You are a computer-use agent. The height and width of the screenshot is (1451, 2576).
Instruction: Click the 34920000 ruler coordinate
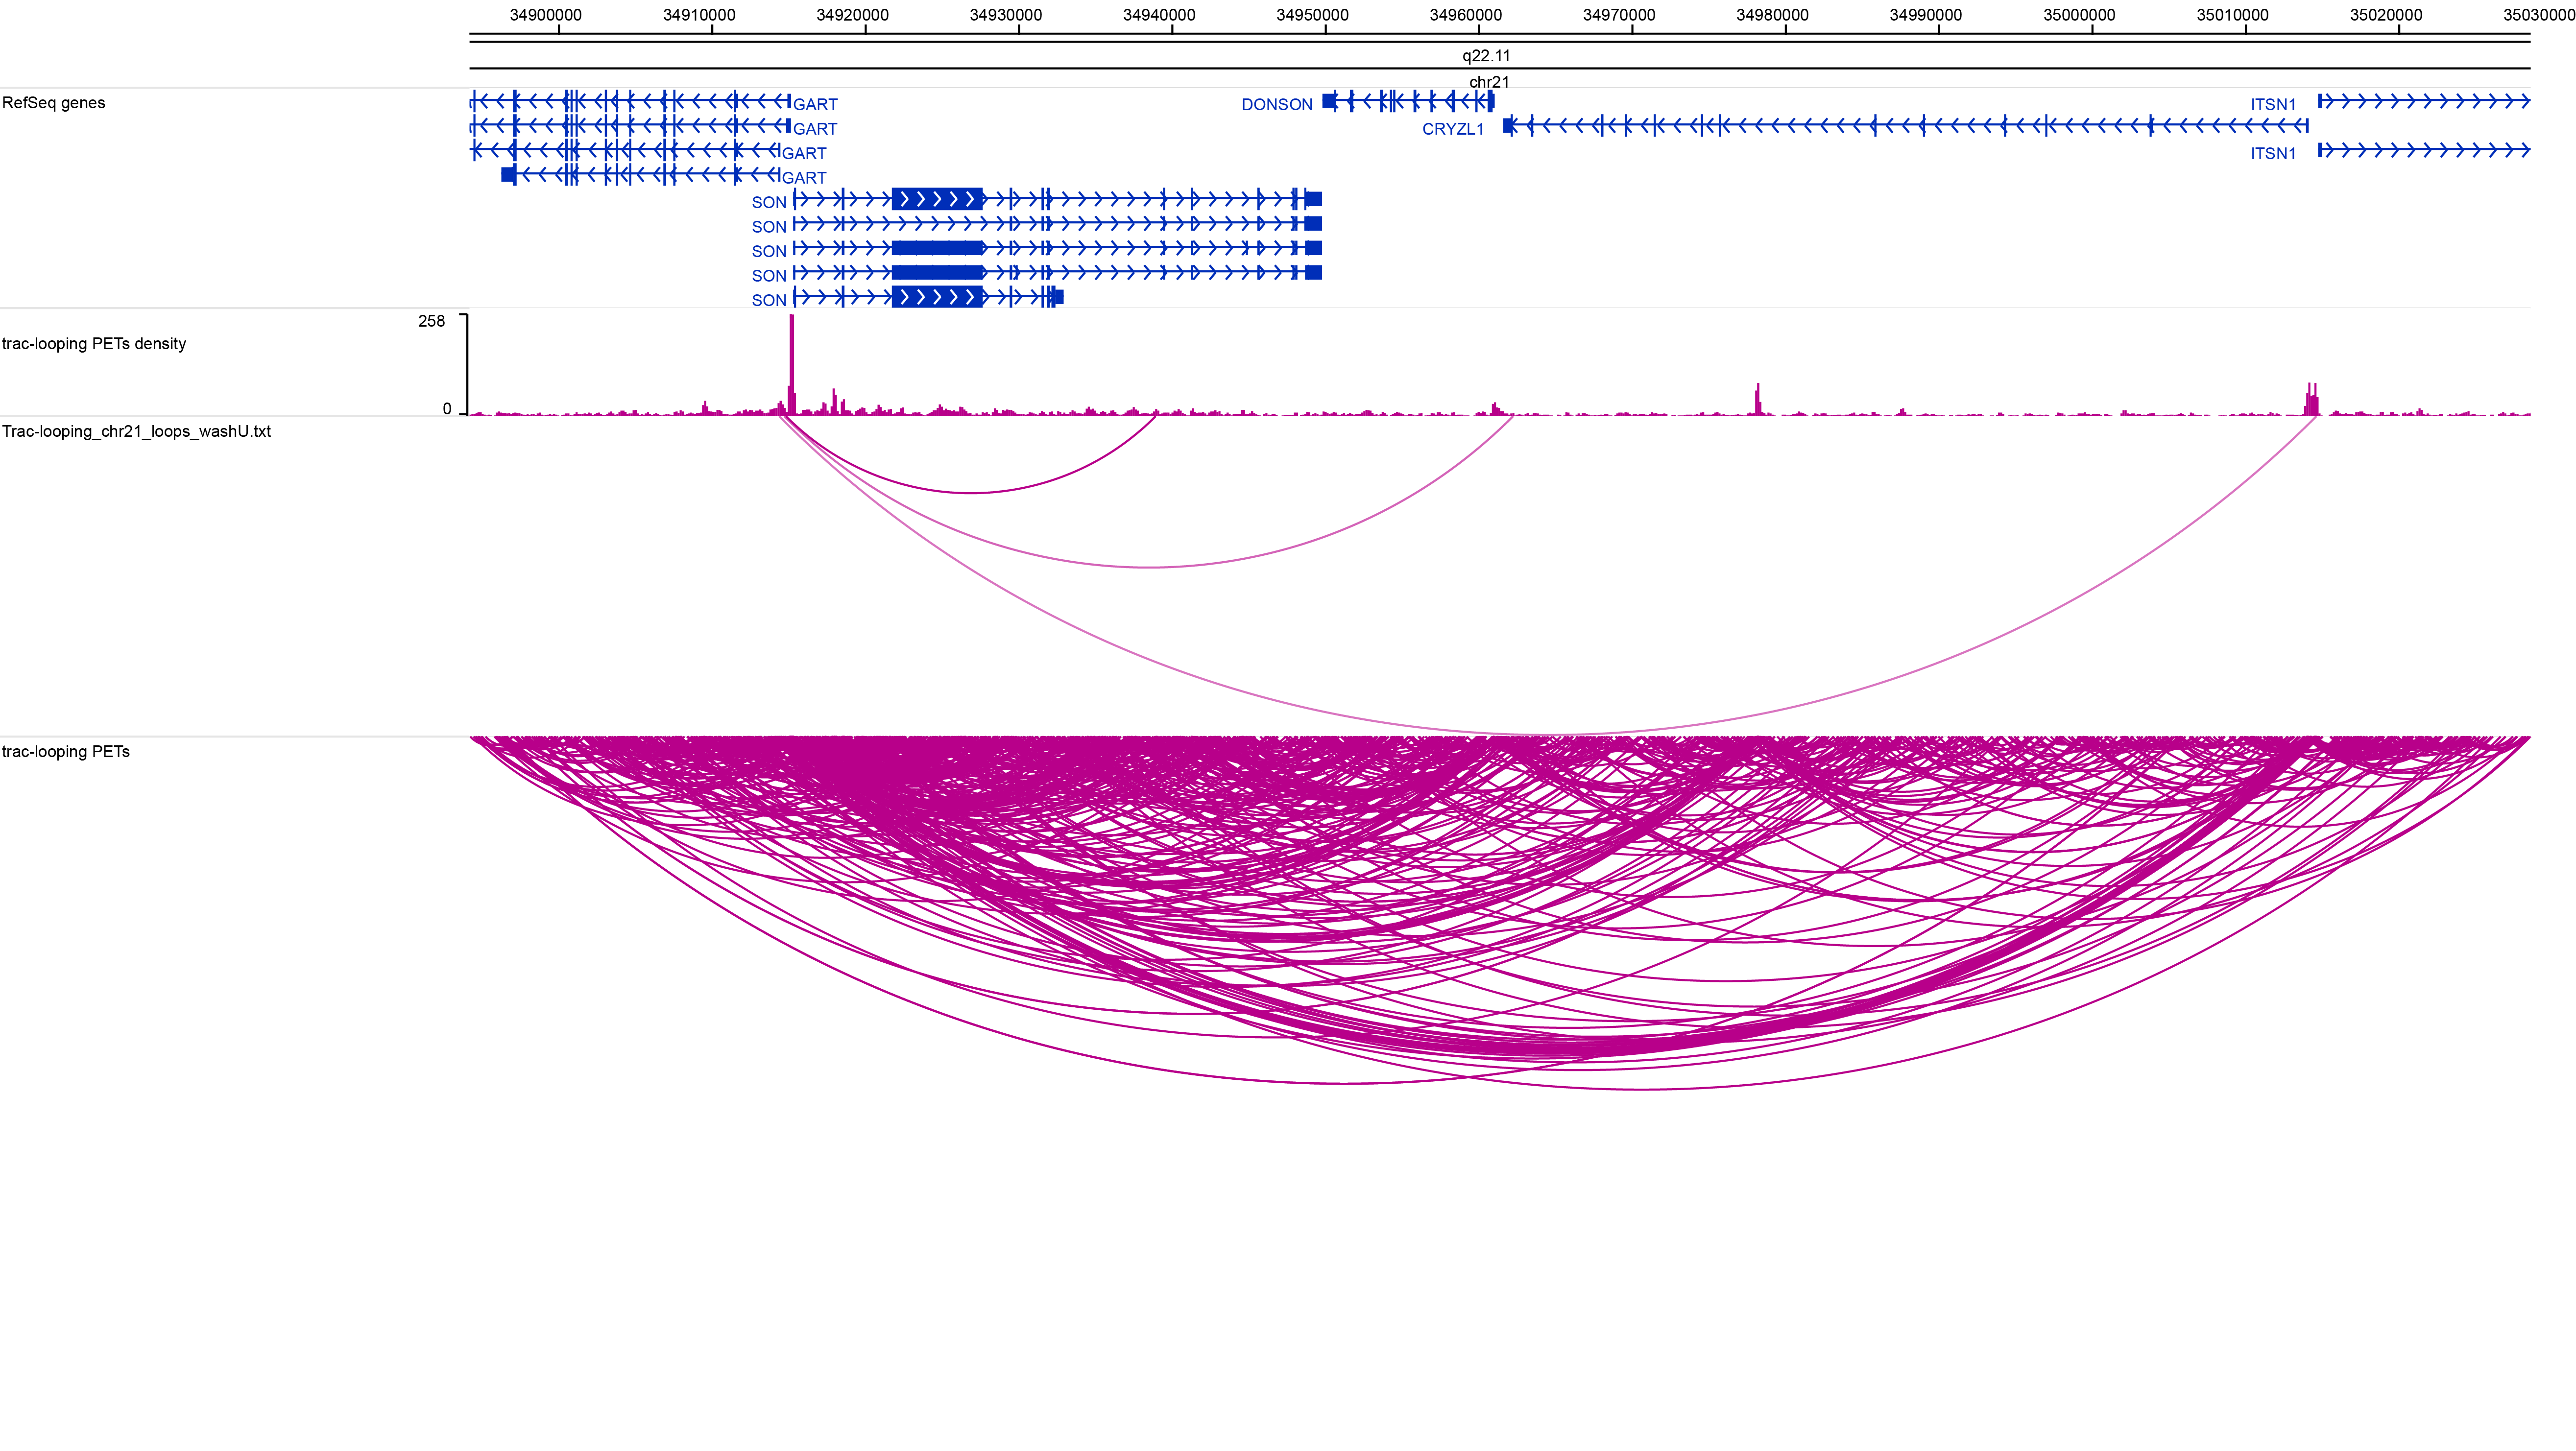click(852, 15)
